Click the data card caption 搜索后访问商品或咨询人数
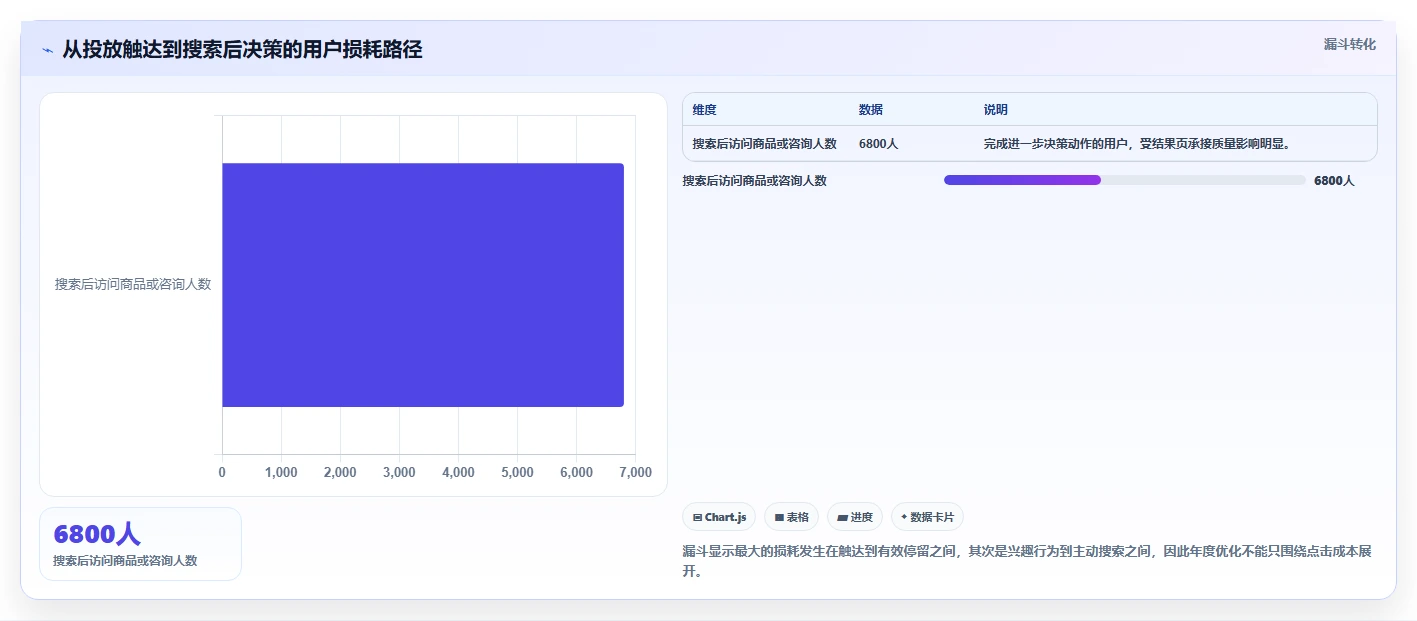1417x621 pixels. click(x=125, y=561)
